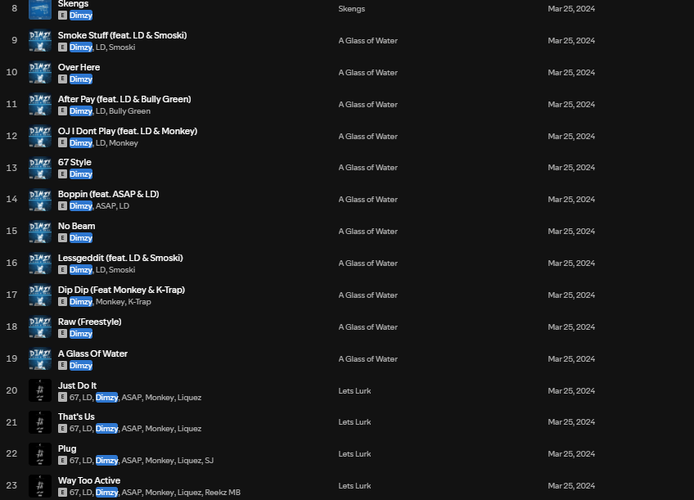Screen dimensions: 694x500
Task: Click highlighted Dimzy artist on Plug row
Action: 107,461
